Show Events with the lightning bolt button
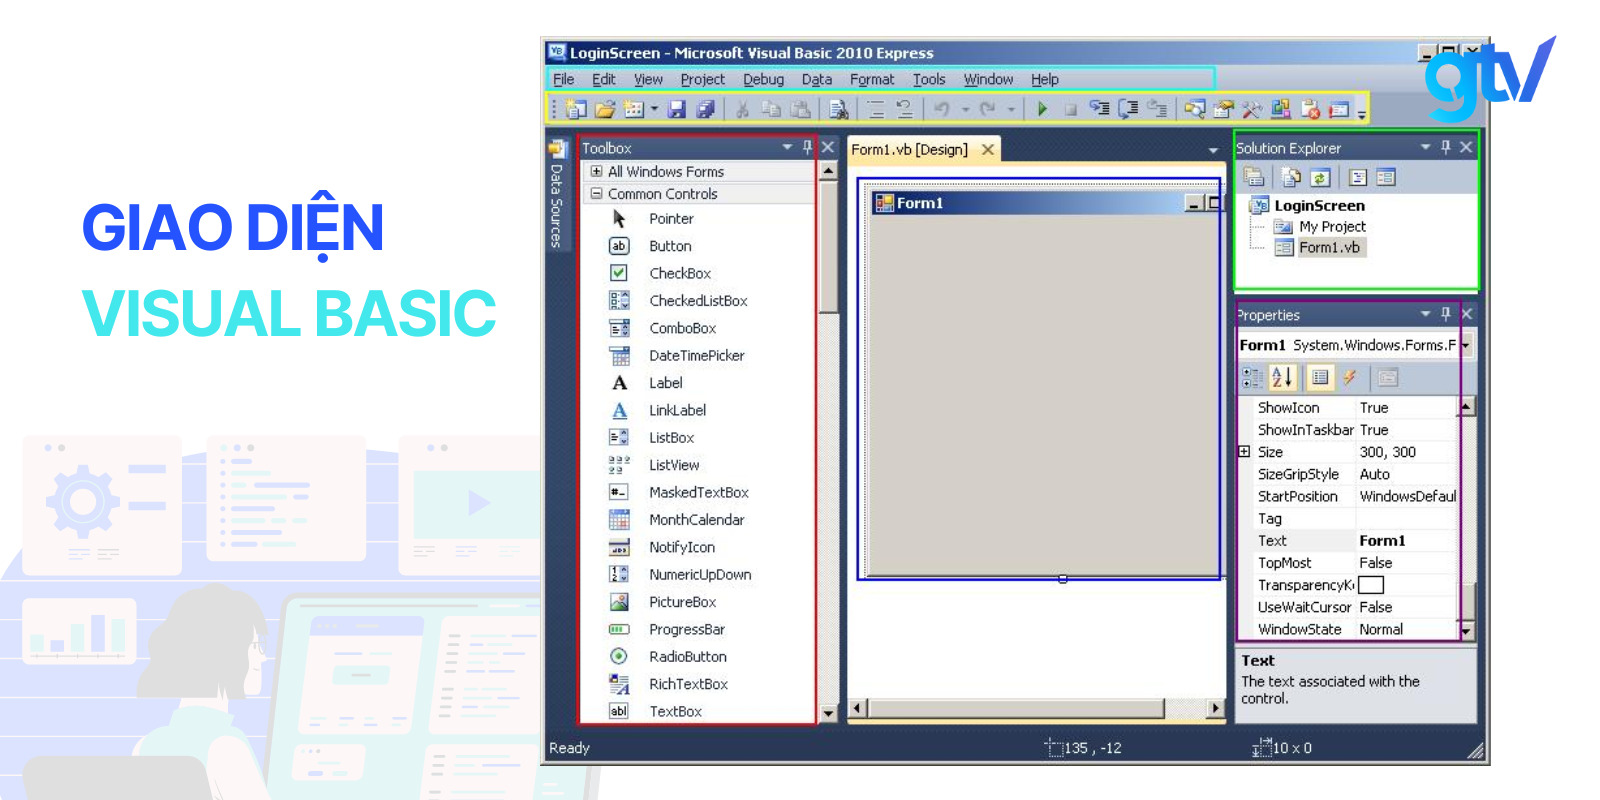This screenshot has width=1600, height=800. point(1350,377)
